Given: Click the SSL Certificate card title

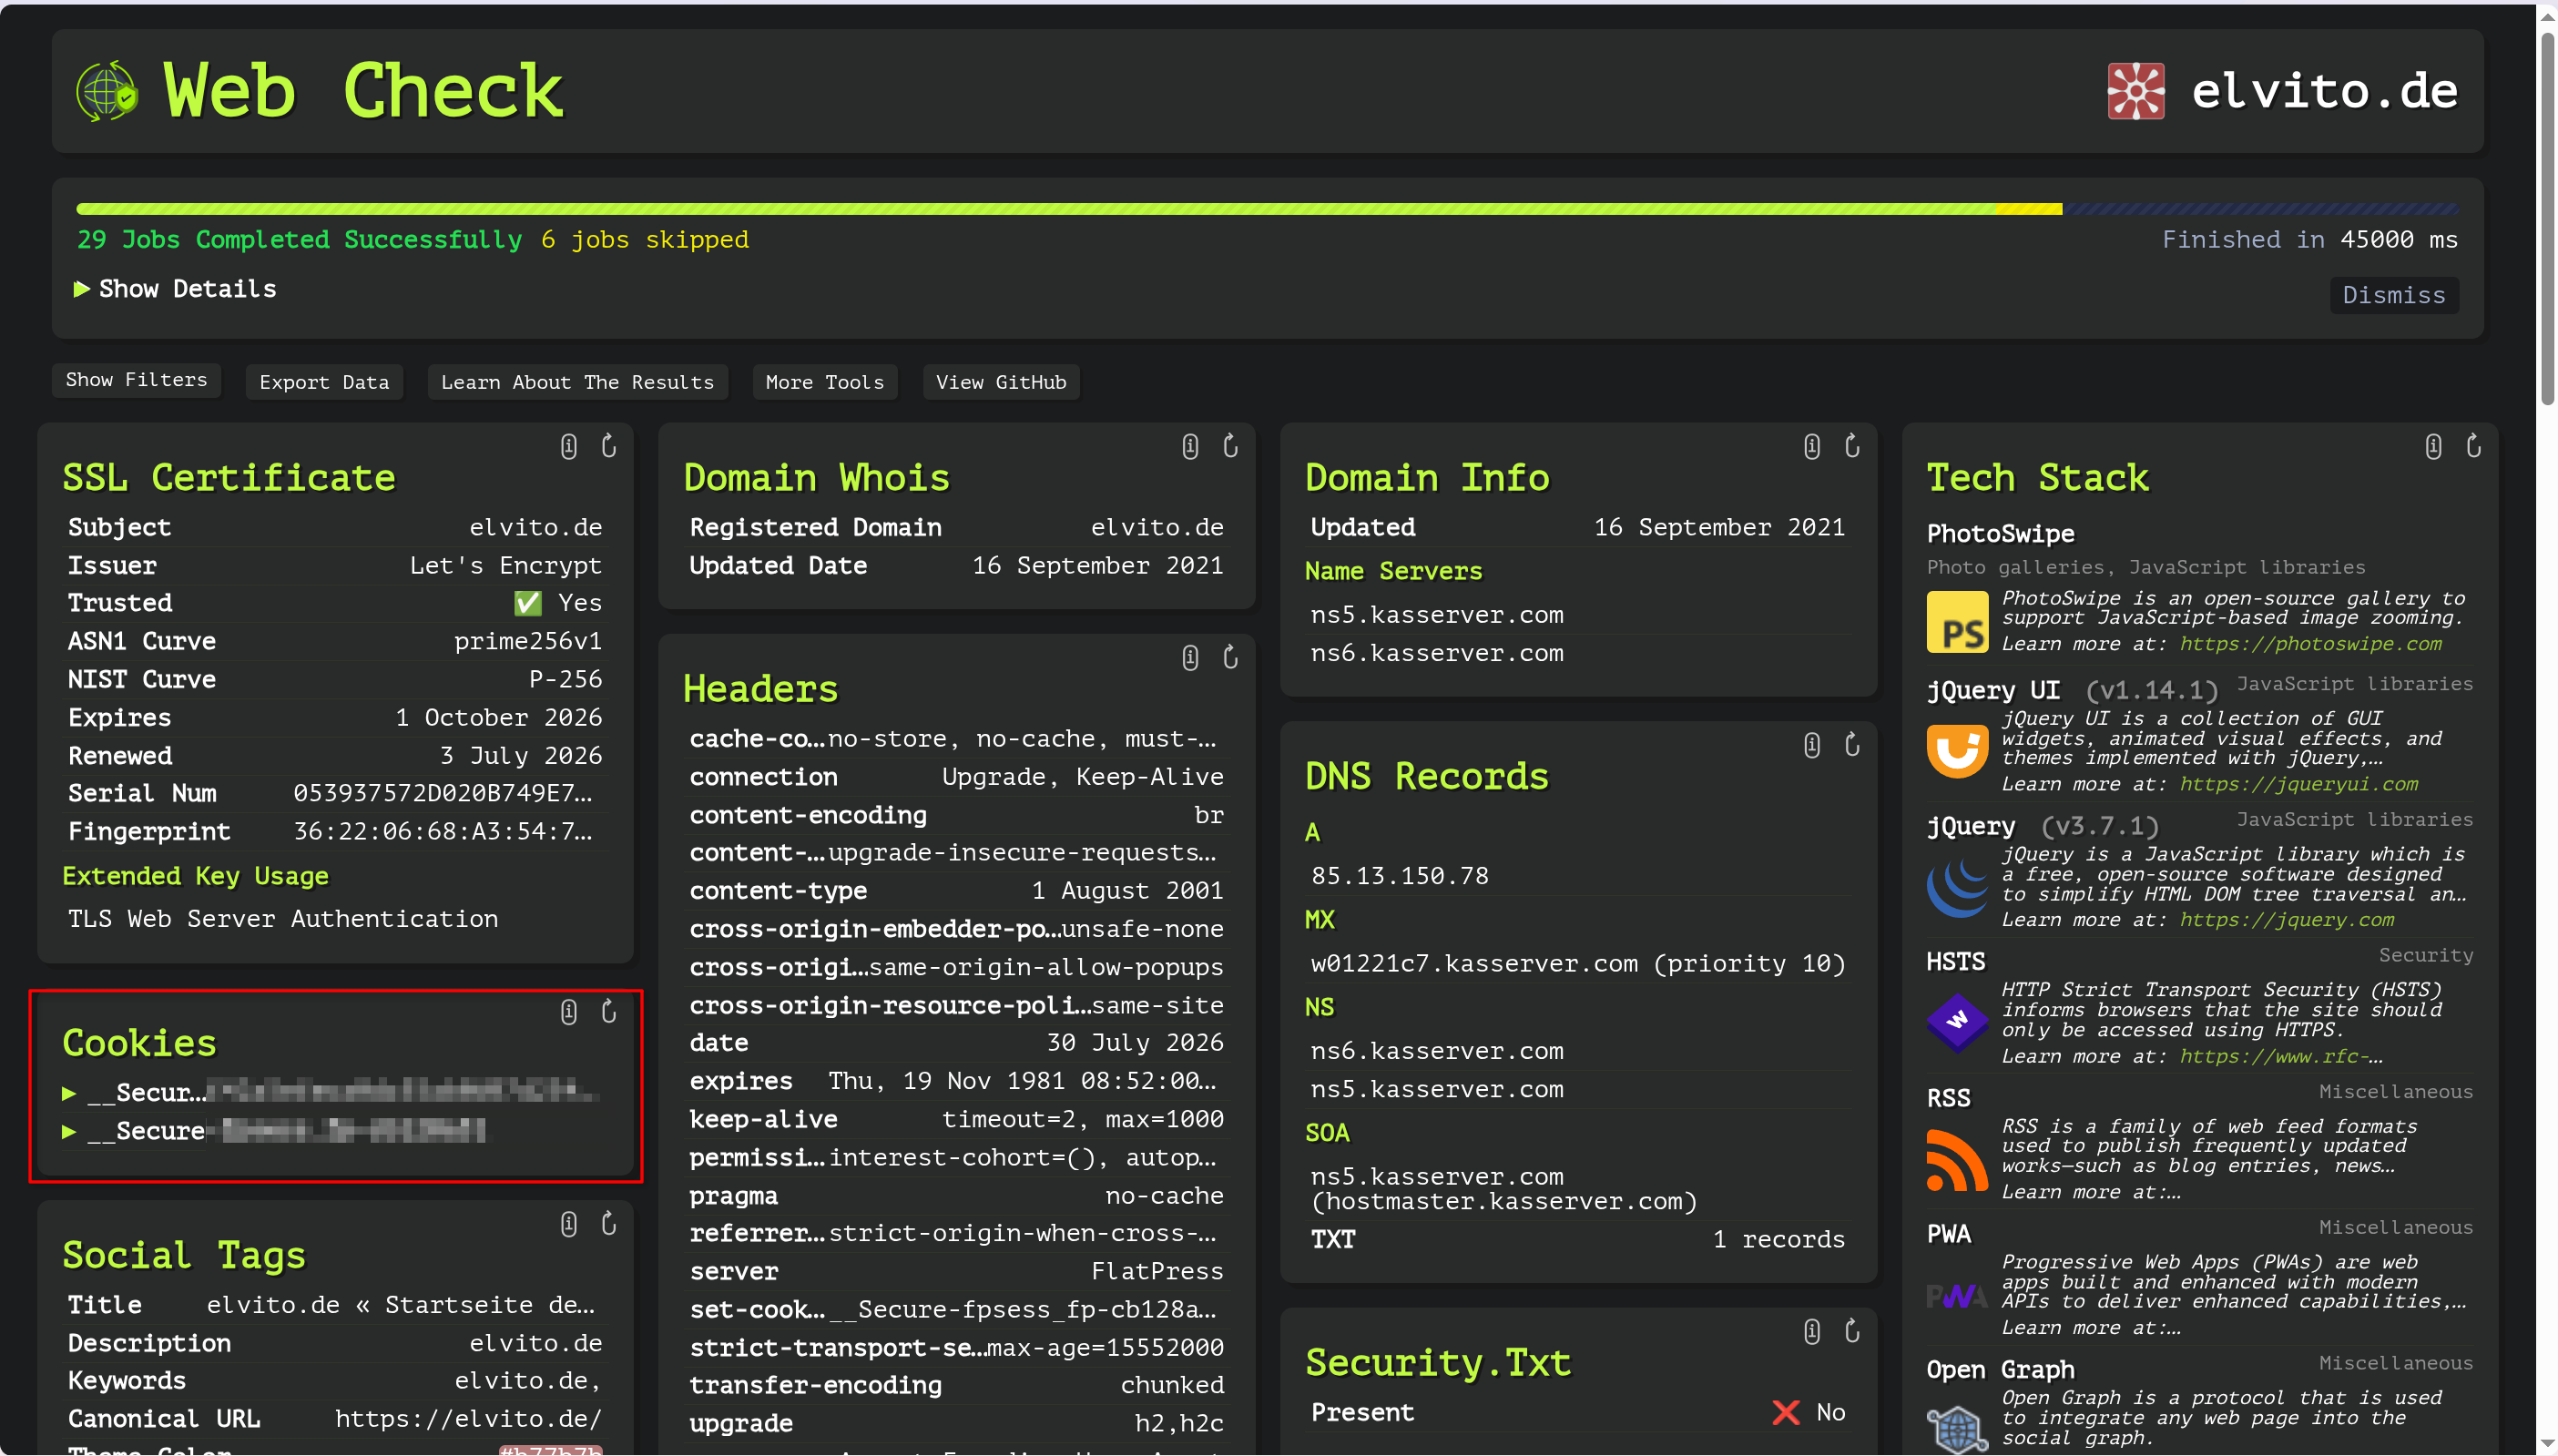Looking at the screenshot, I should (229, 478).
